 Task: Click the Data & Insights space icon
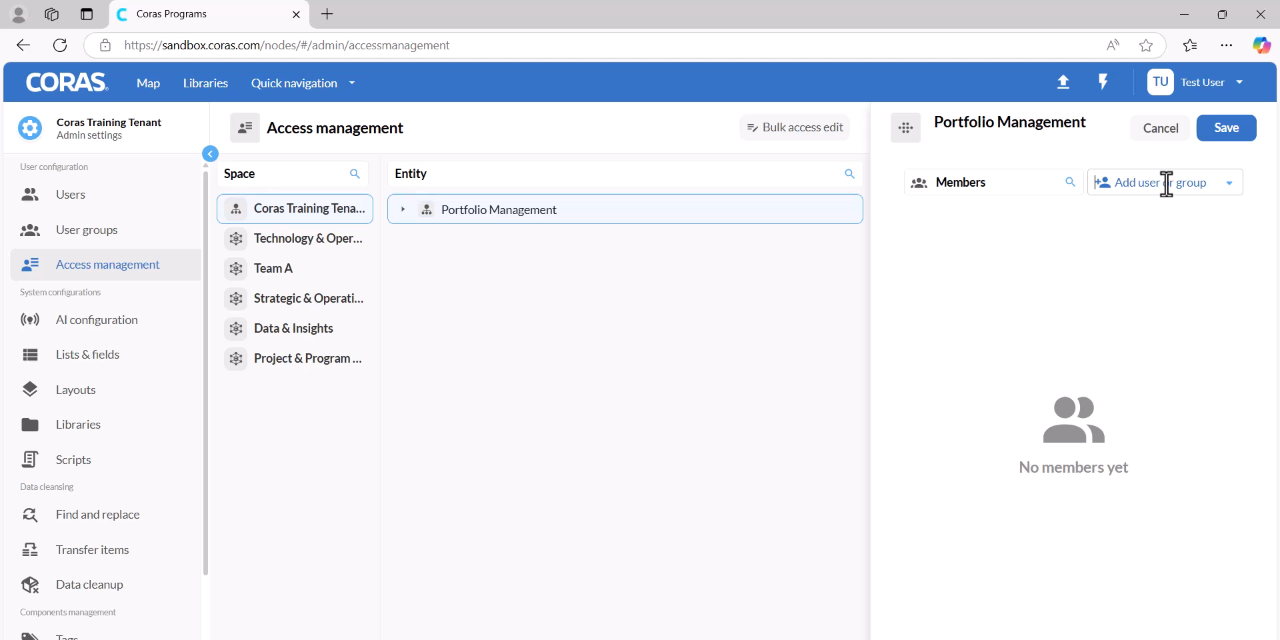coord(236,329)
